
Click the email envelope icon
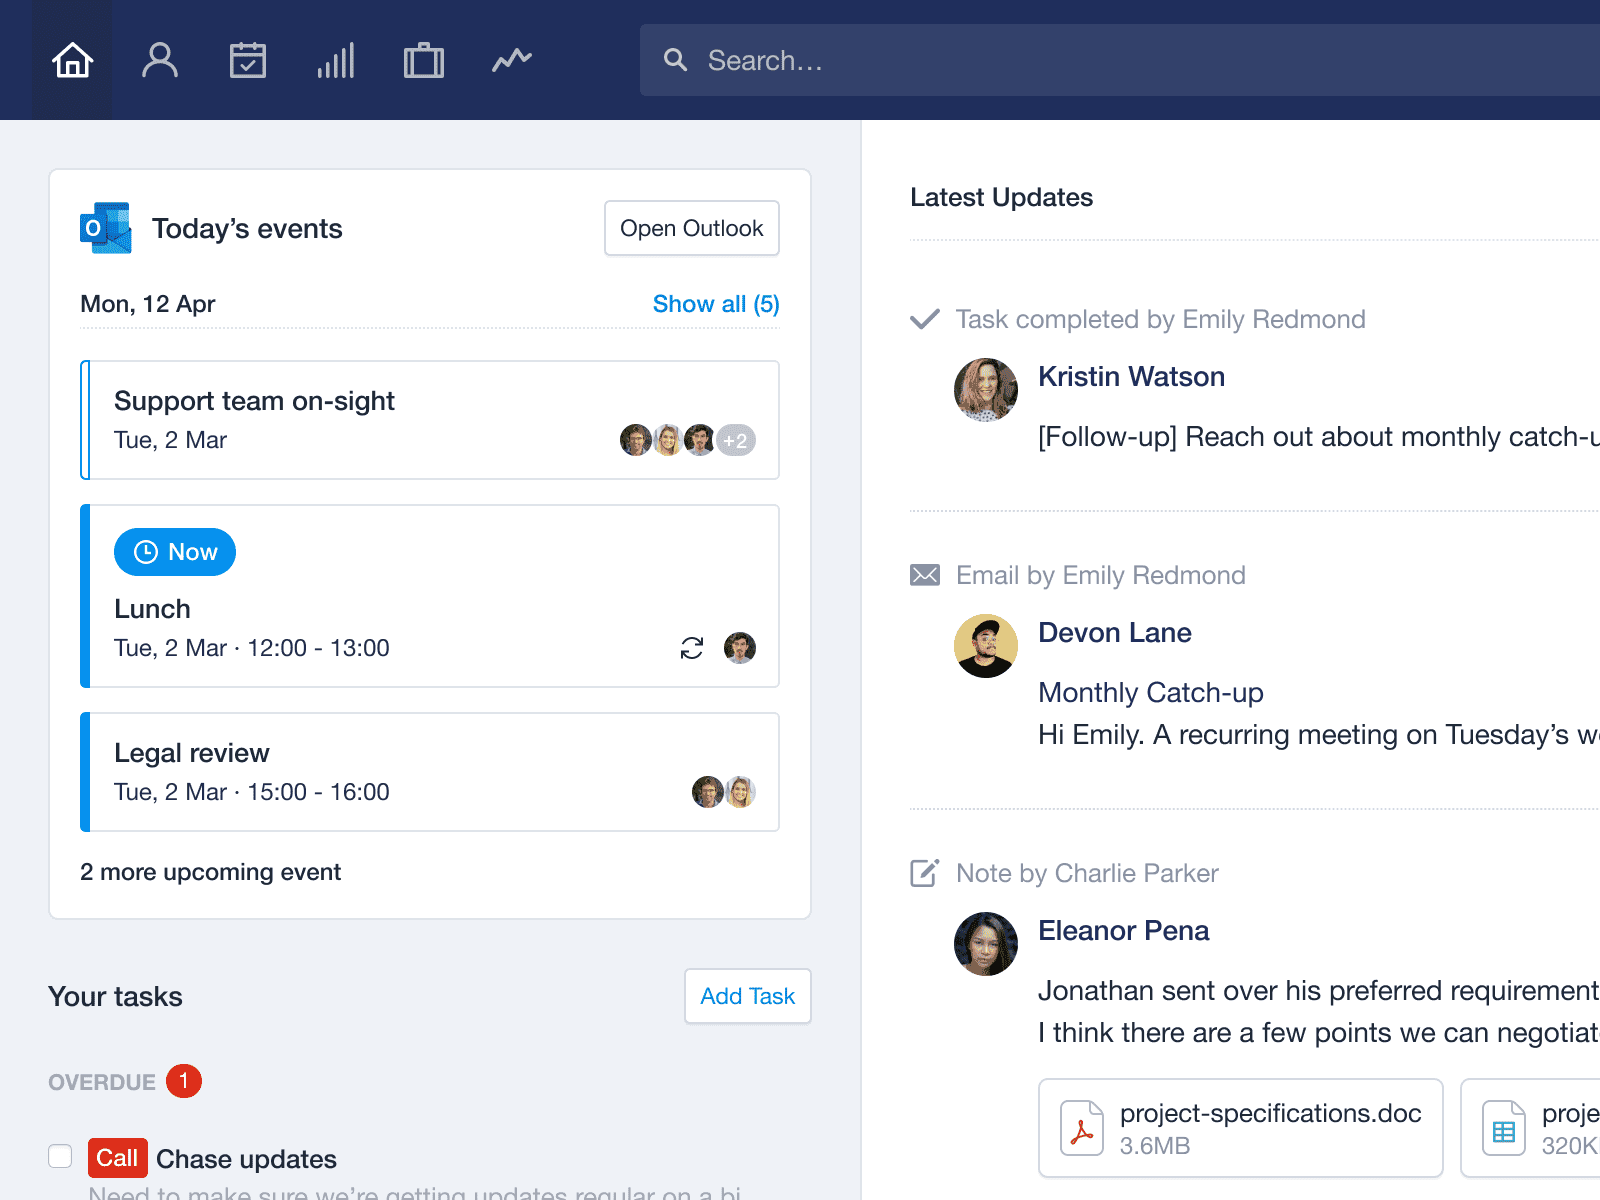925,575
